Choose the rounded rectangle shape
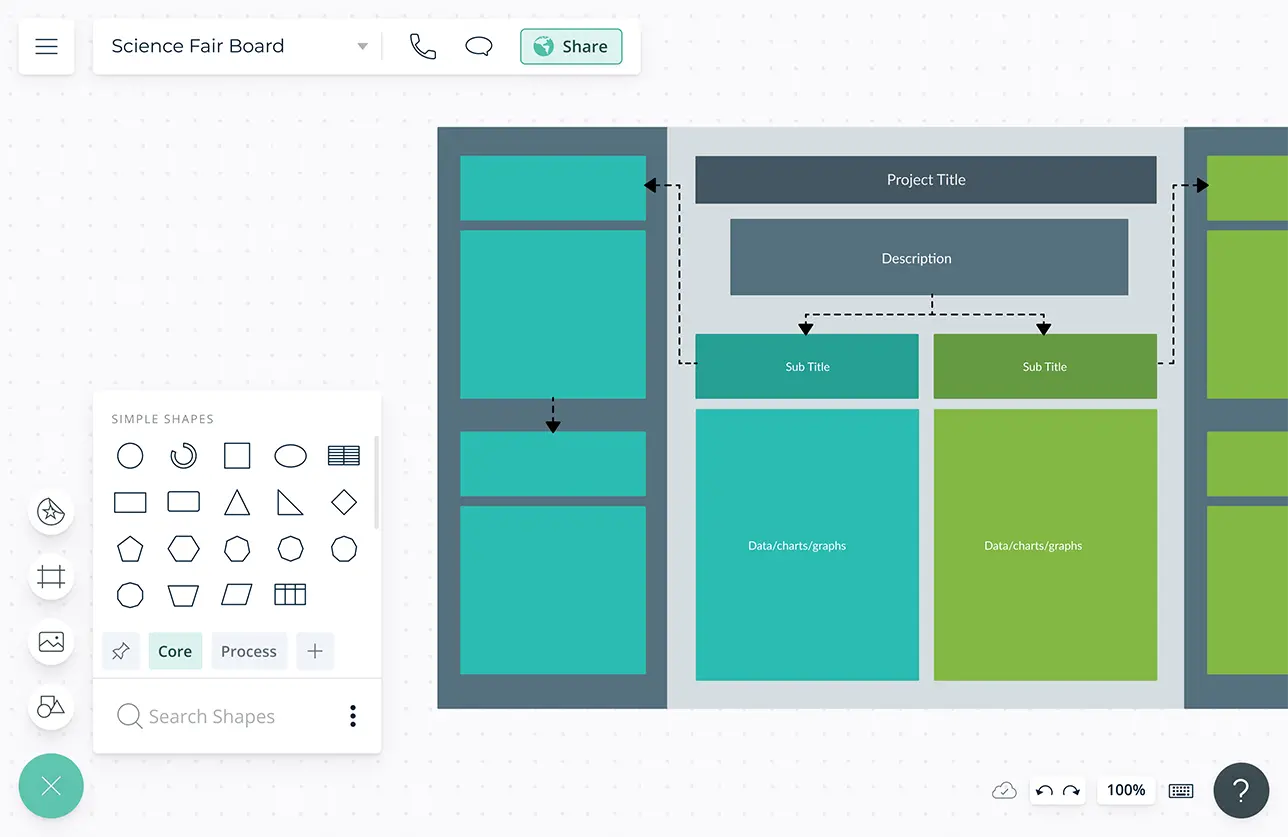This screenshot has width=1288, height=838. point(183,502)
